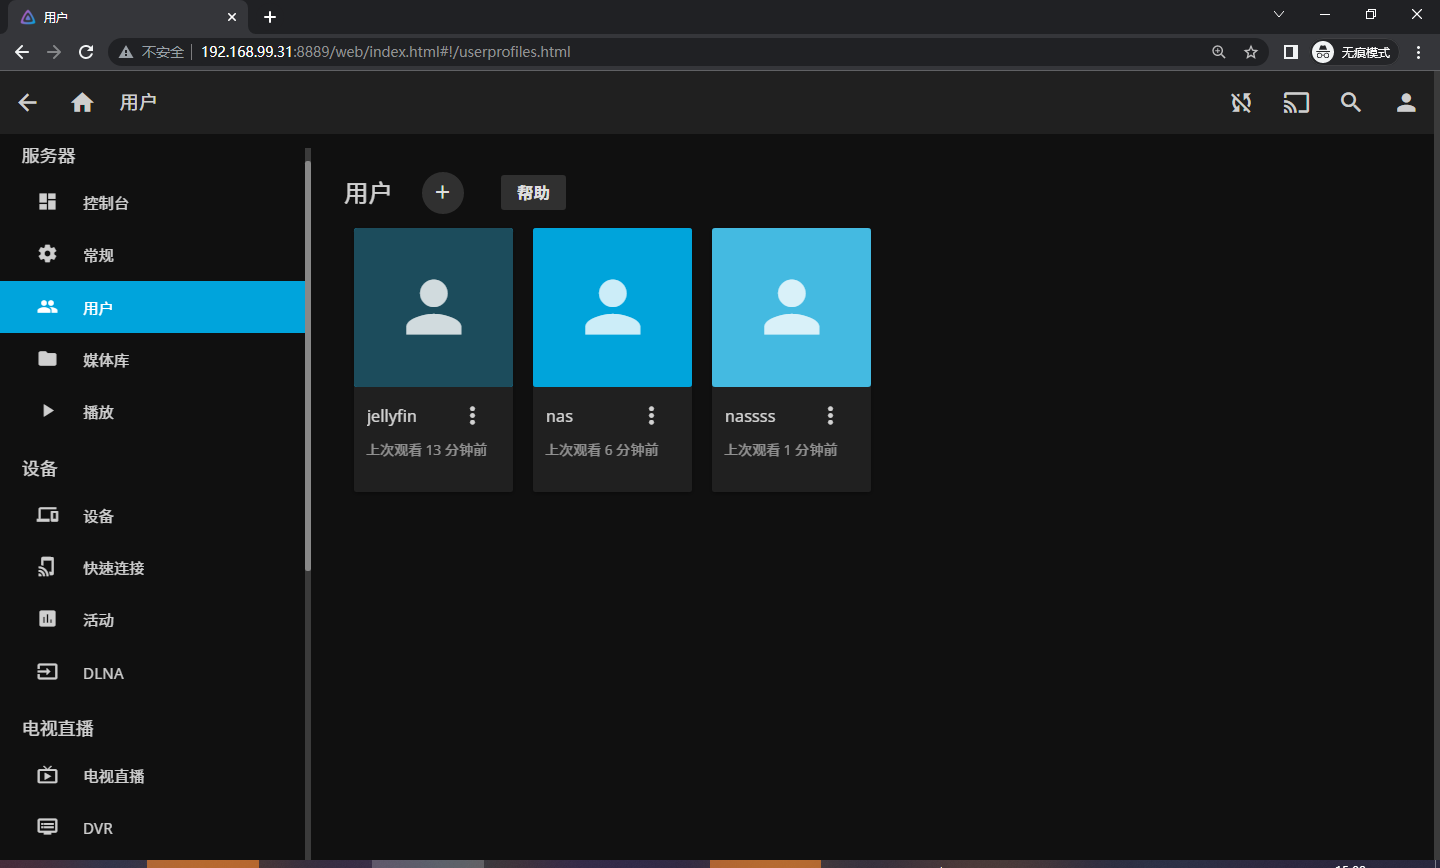Open the nassss user's three-dot menu
This screenshot has height=868, width=1440.
830,416
